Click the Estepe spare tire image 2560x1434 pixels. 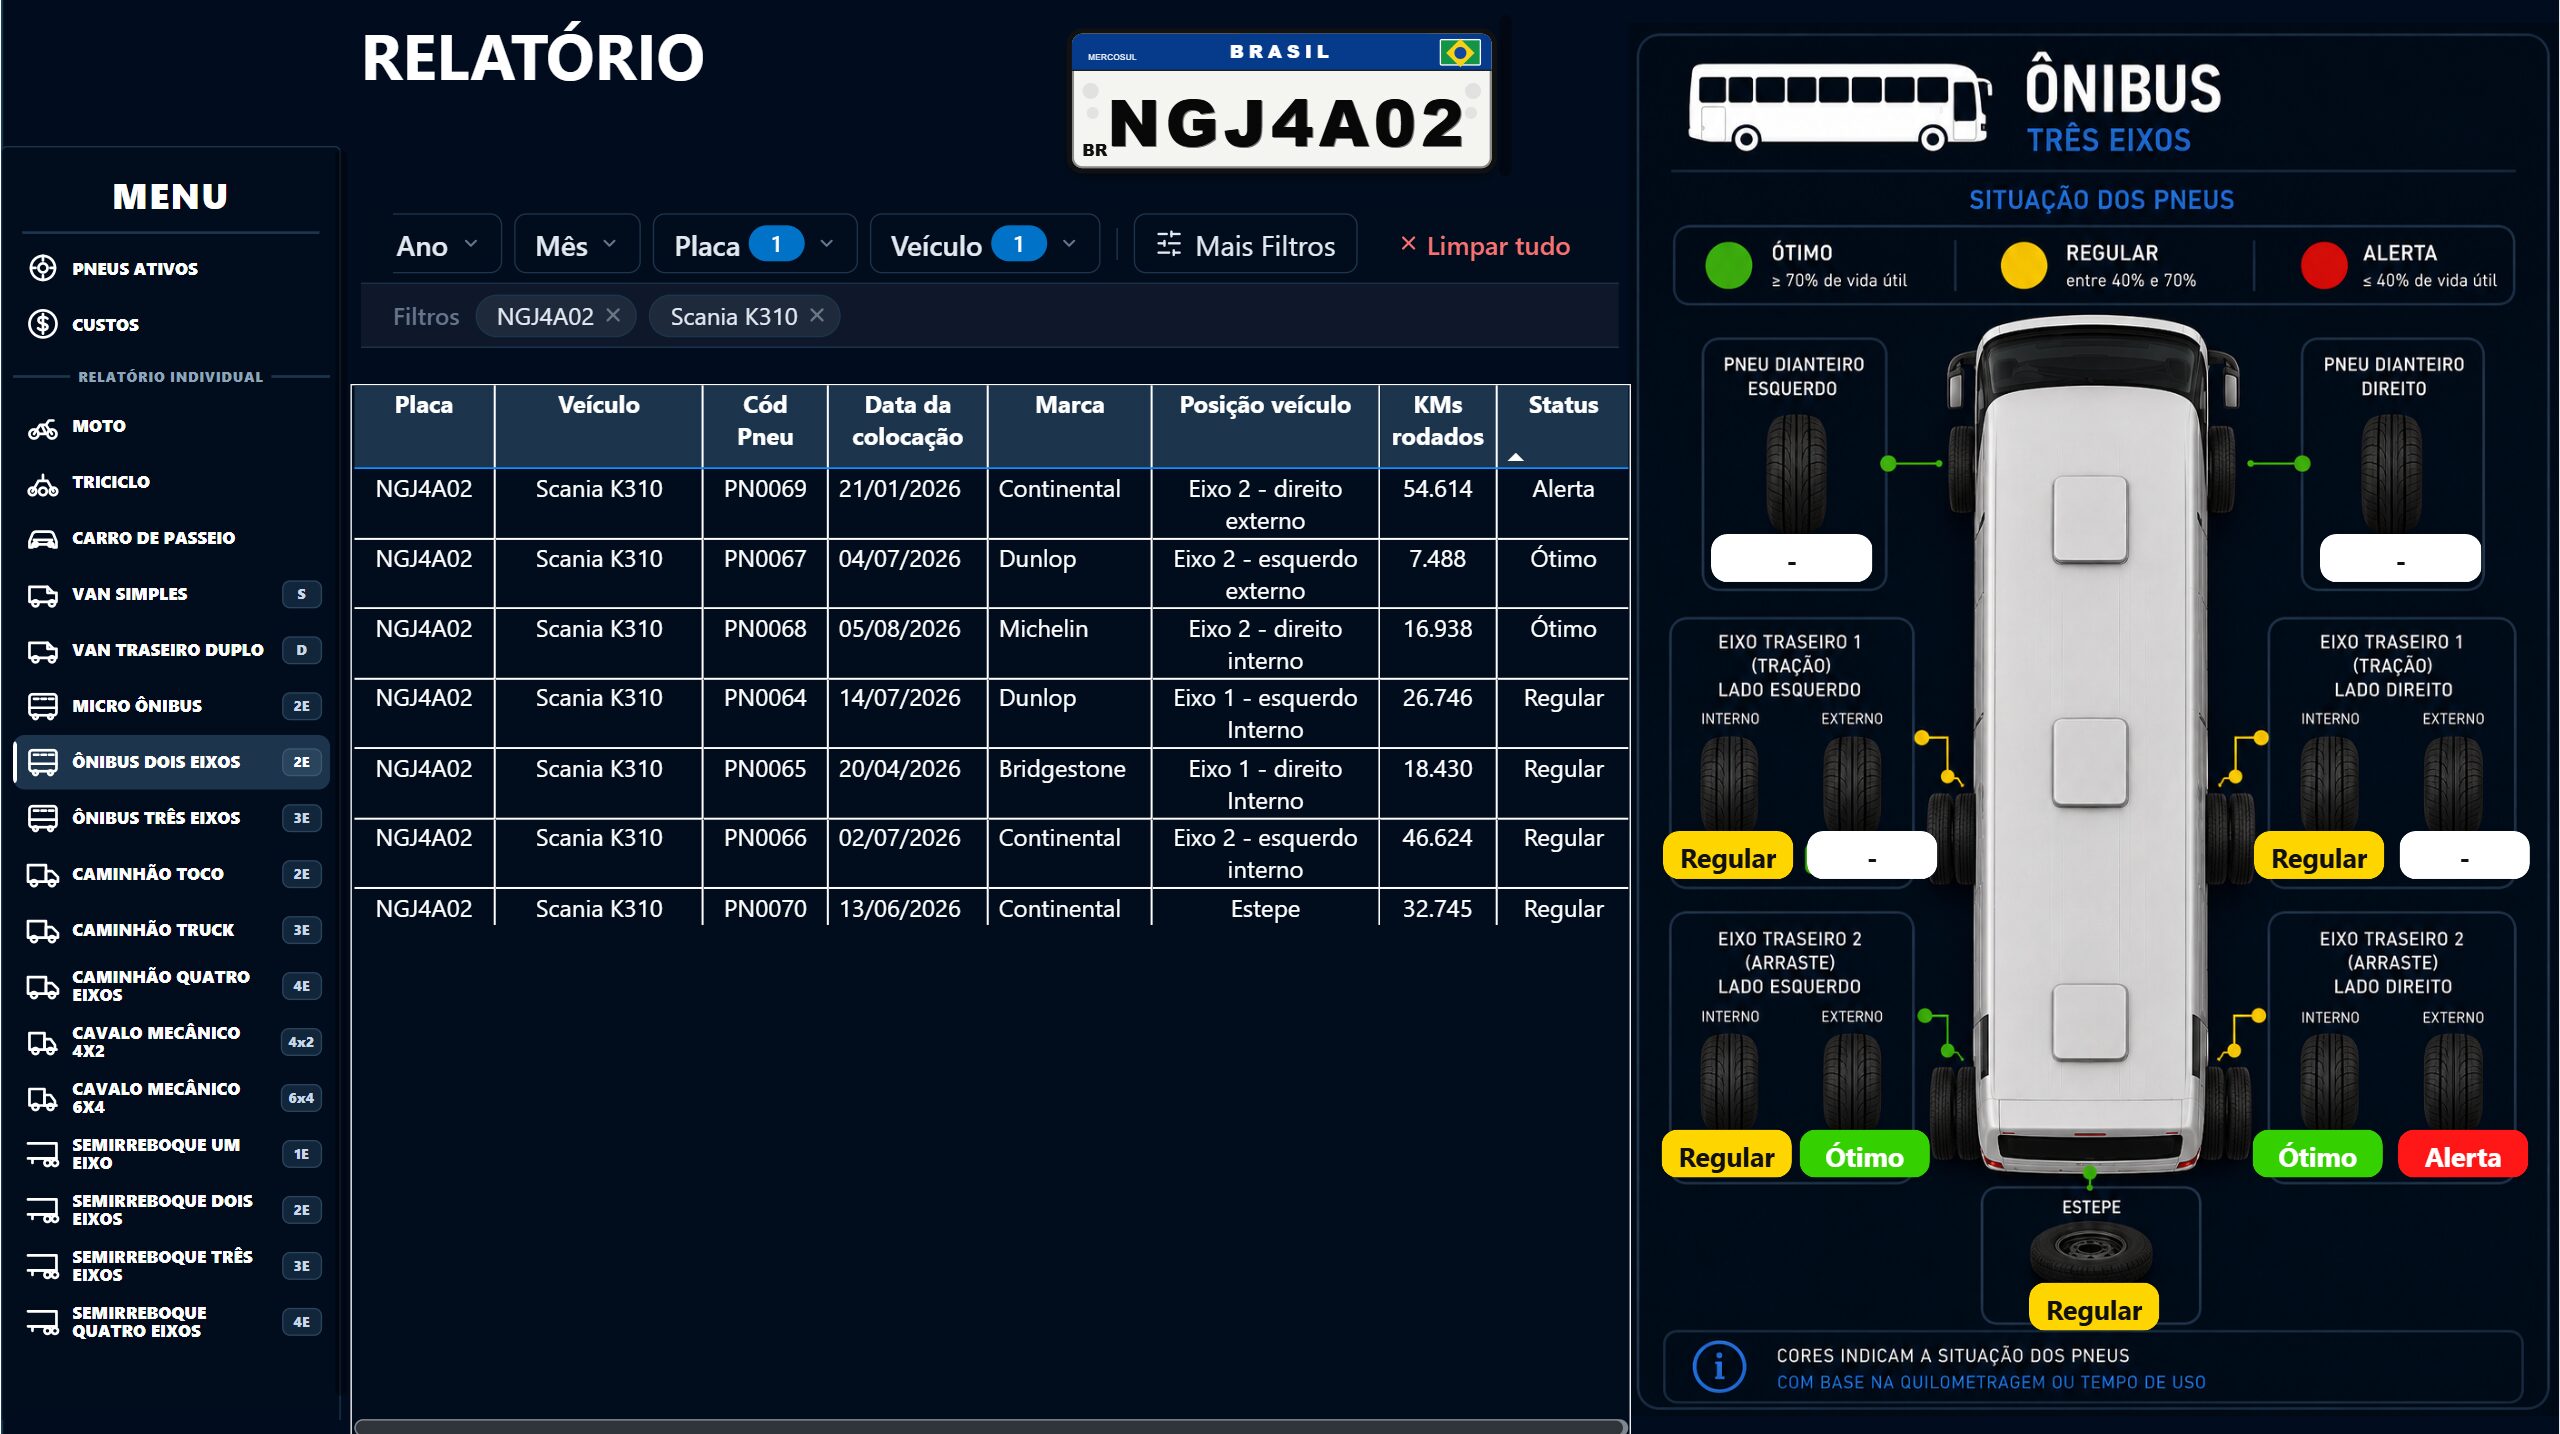(2090, 1250)
